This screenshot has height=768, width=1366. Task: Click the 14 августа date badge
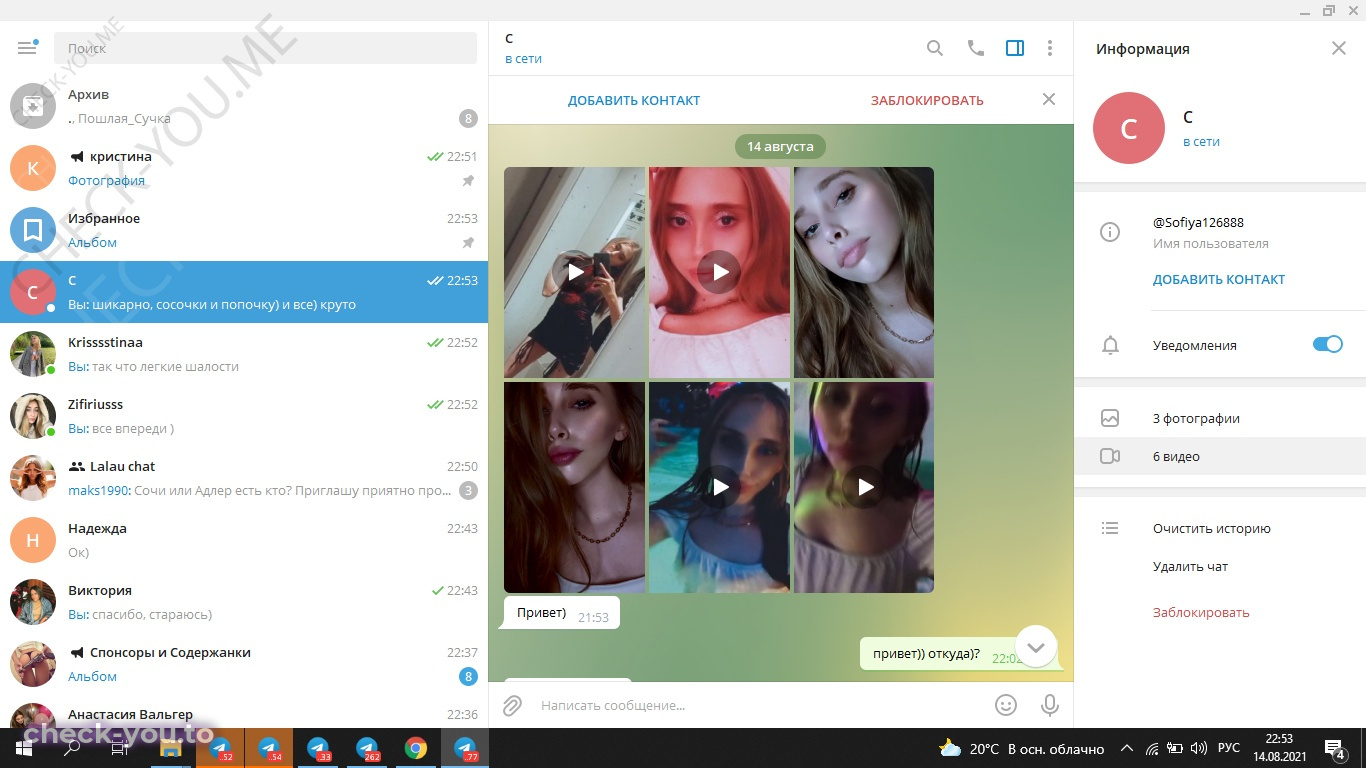(780, 146)
